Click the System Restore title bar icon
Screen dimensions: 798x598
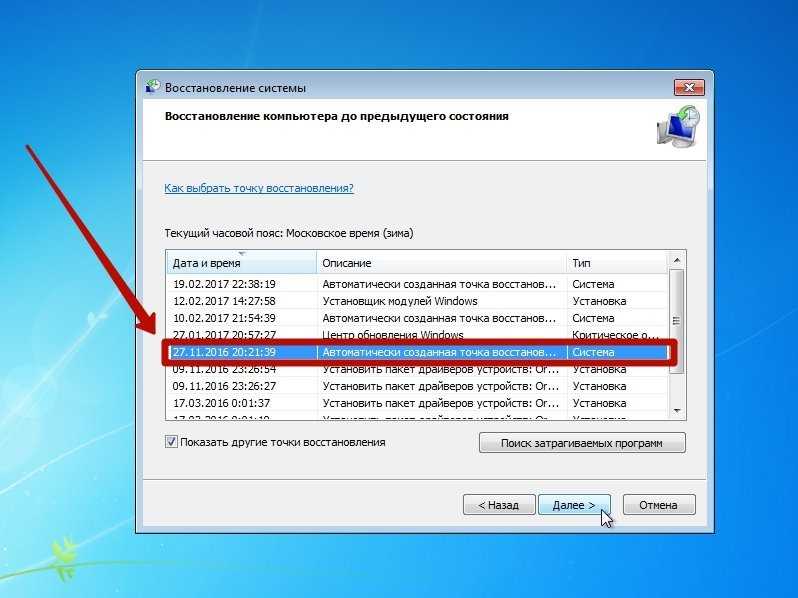[x=153, y=87]
